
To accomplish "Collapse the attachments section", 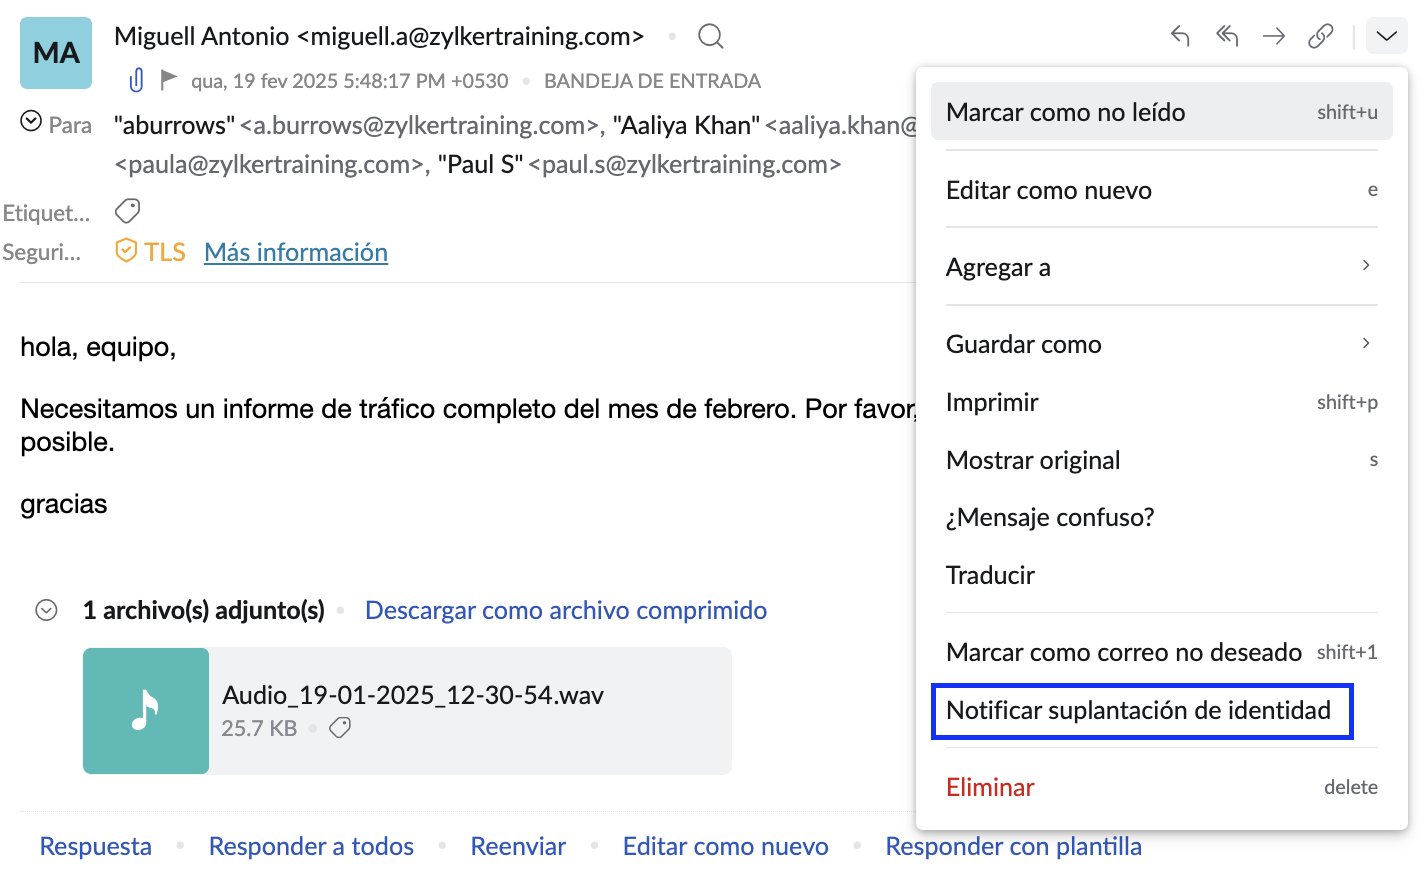I will click(46, 610).
